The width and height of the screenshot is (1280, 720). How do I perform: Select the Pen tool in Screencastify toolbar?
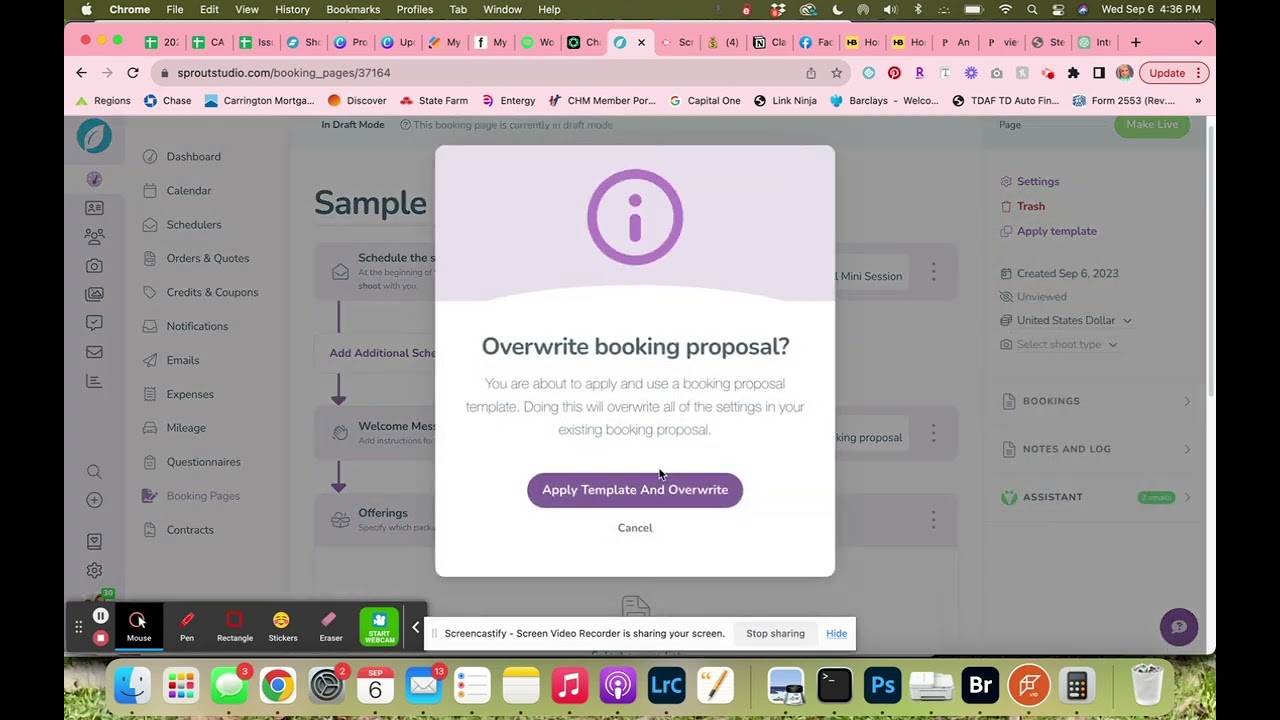tap(187, 627)
